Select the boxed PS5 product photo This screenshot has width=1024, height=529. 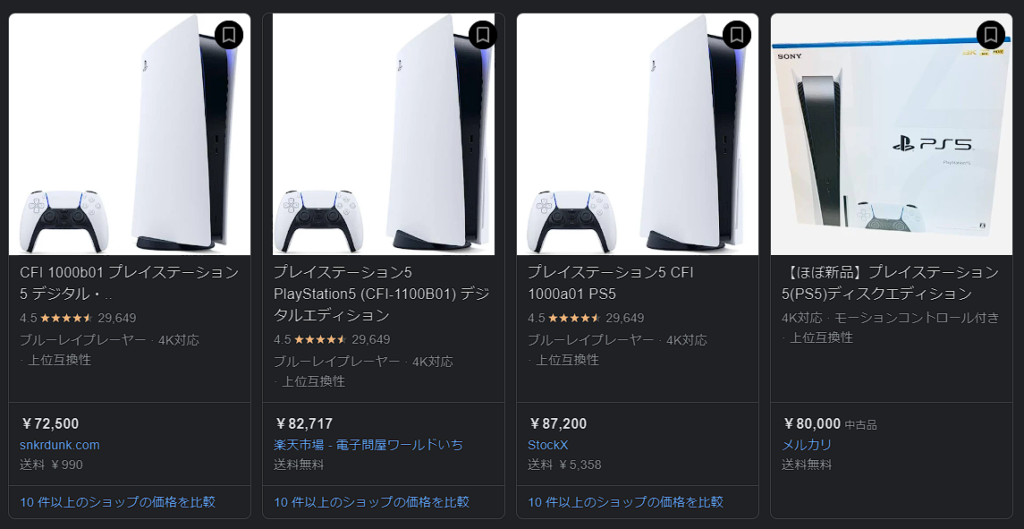(891, 134)
